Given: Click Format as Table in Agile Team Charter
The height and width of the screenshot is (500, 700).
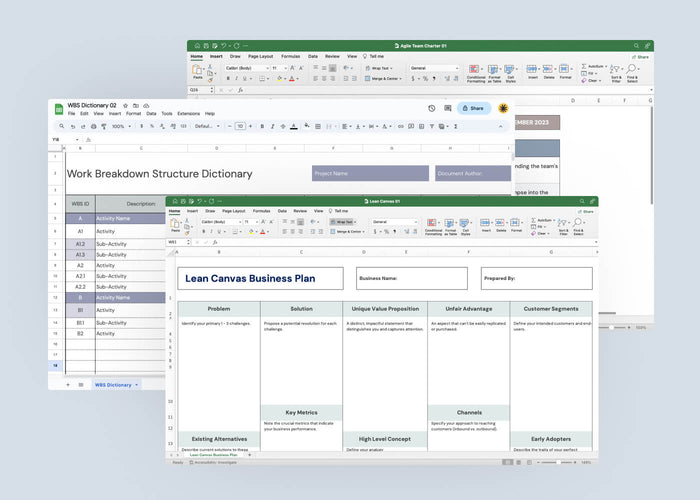Looking at the screenshot, I should (x=494, y=72).
